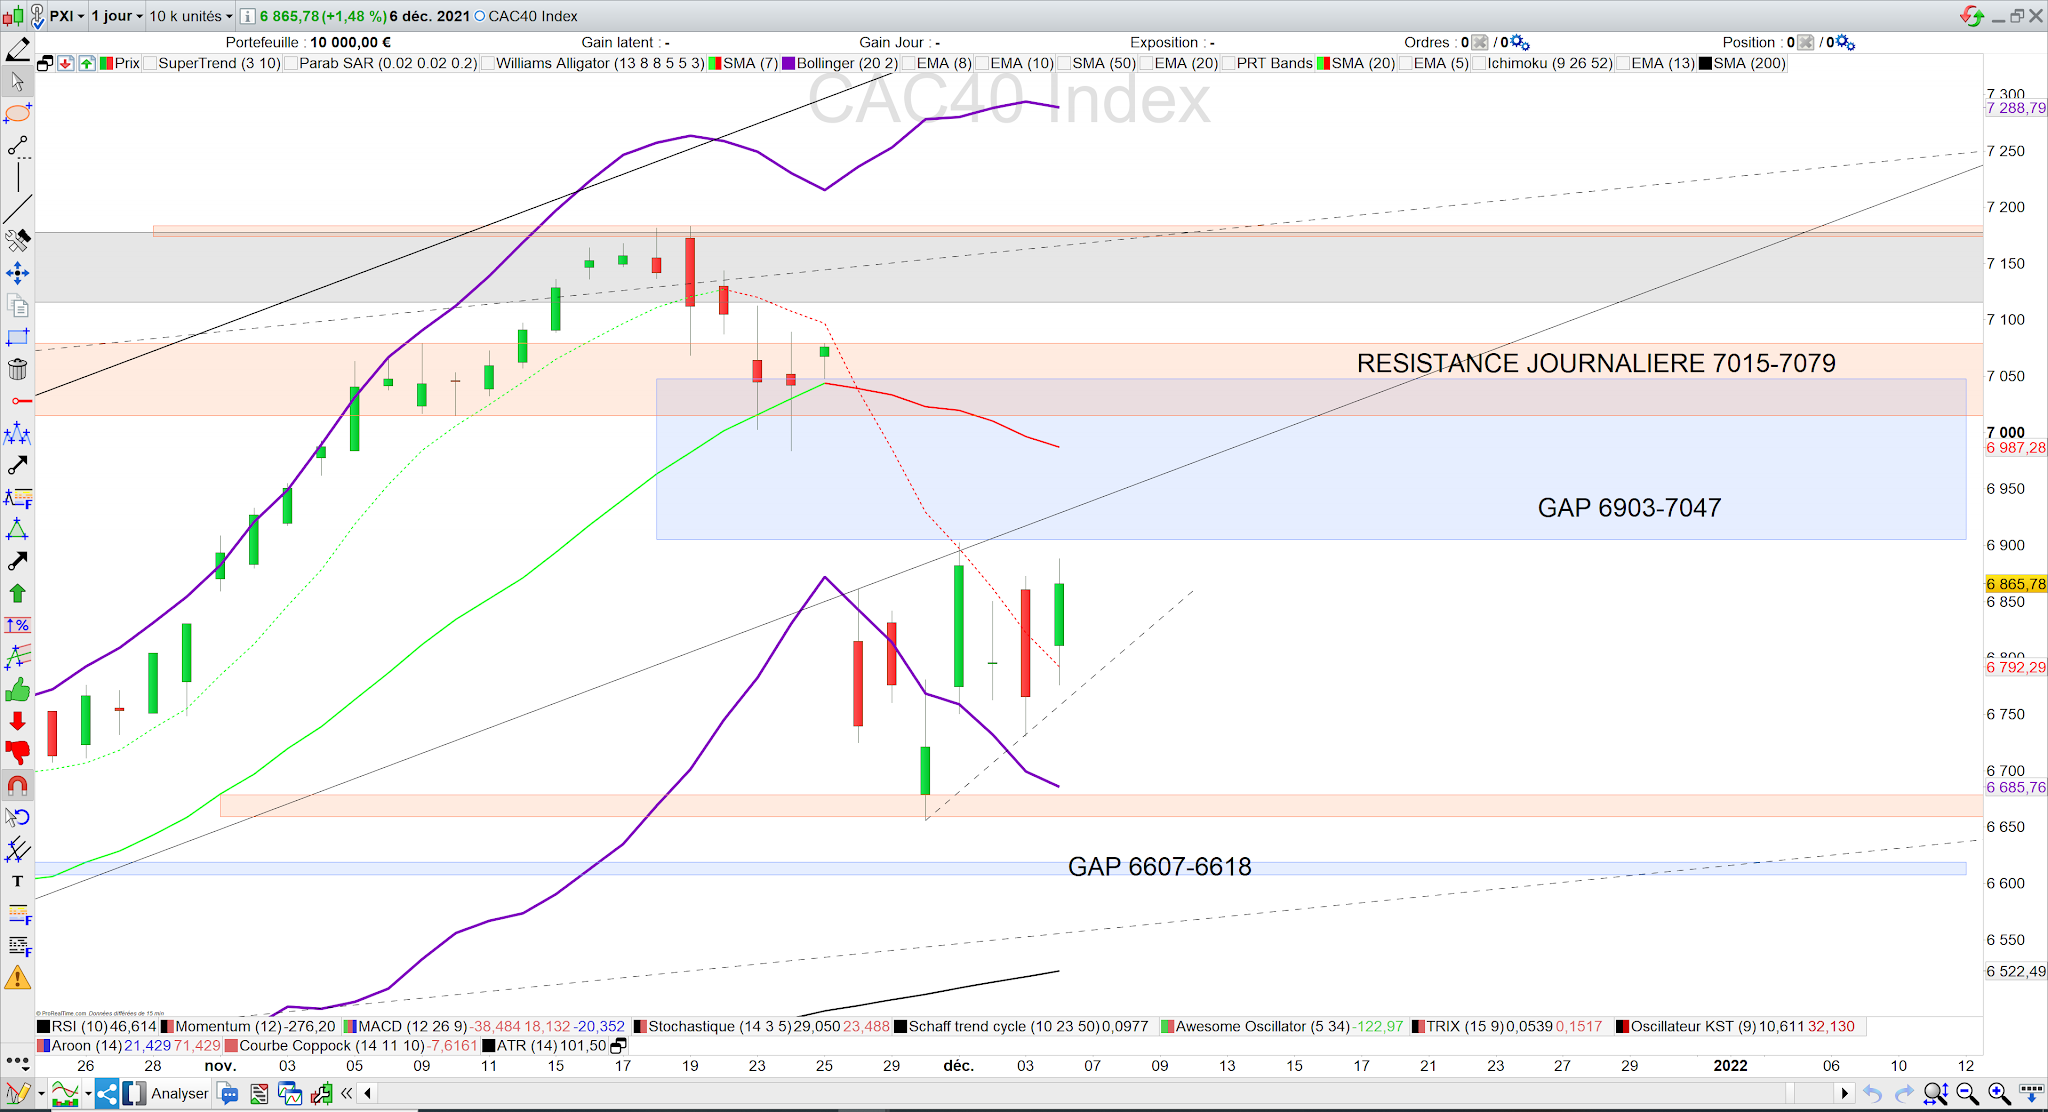Click the ProRealTime logo icon top right

(x=1971, y=15)
